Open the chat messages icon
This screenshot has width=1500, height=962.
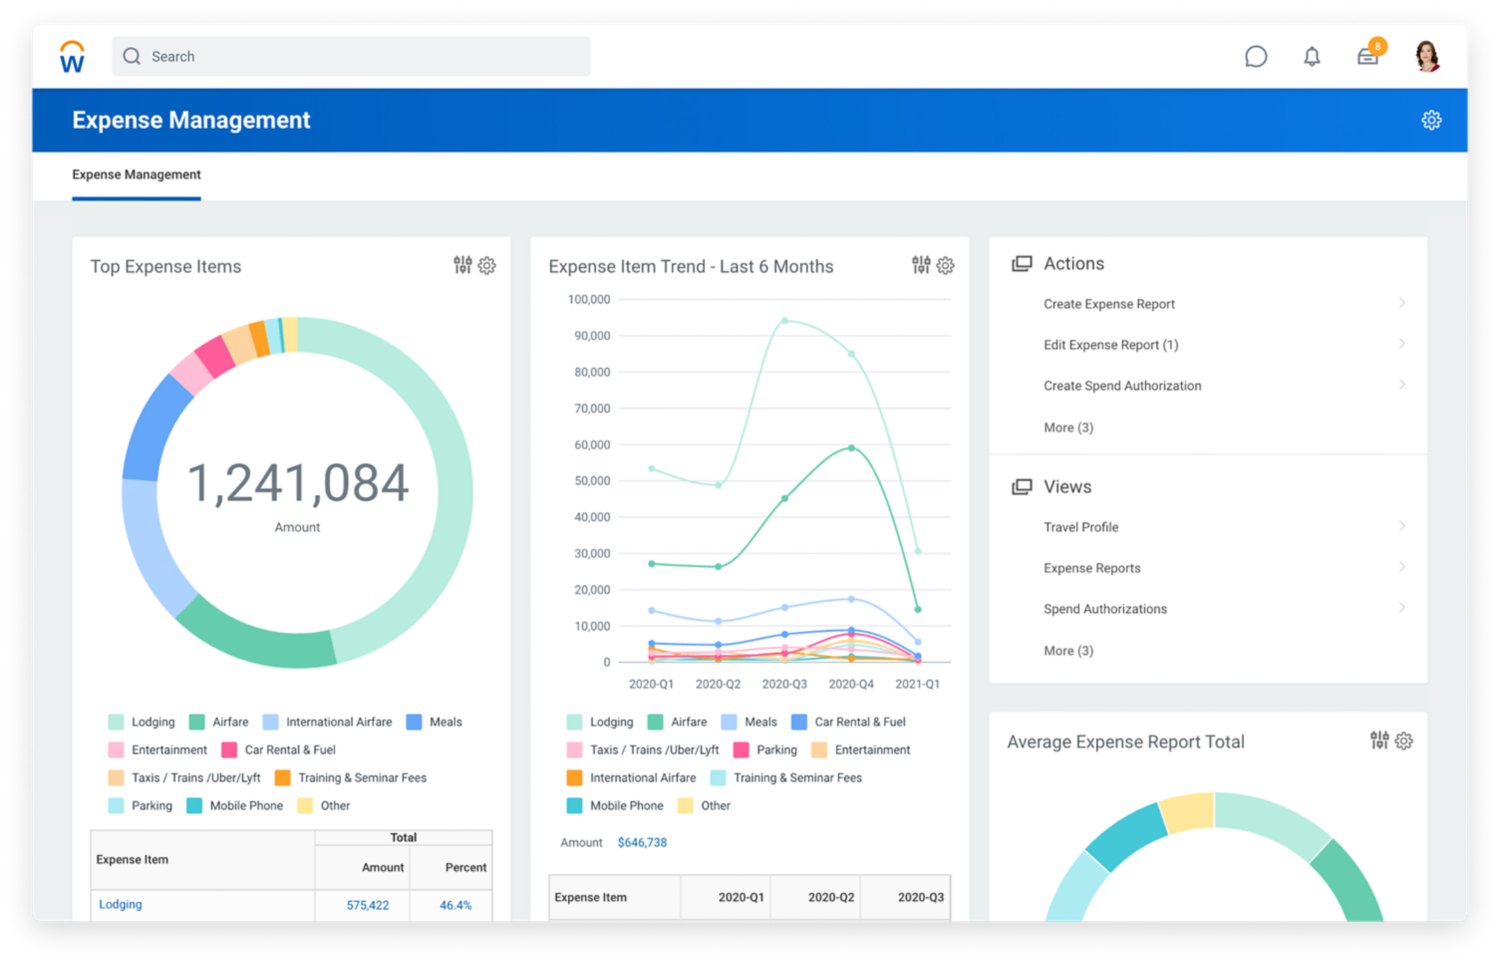click(1255, 57)
